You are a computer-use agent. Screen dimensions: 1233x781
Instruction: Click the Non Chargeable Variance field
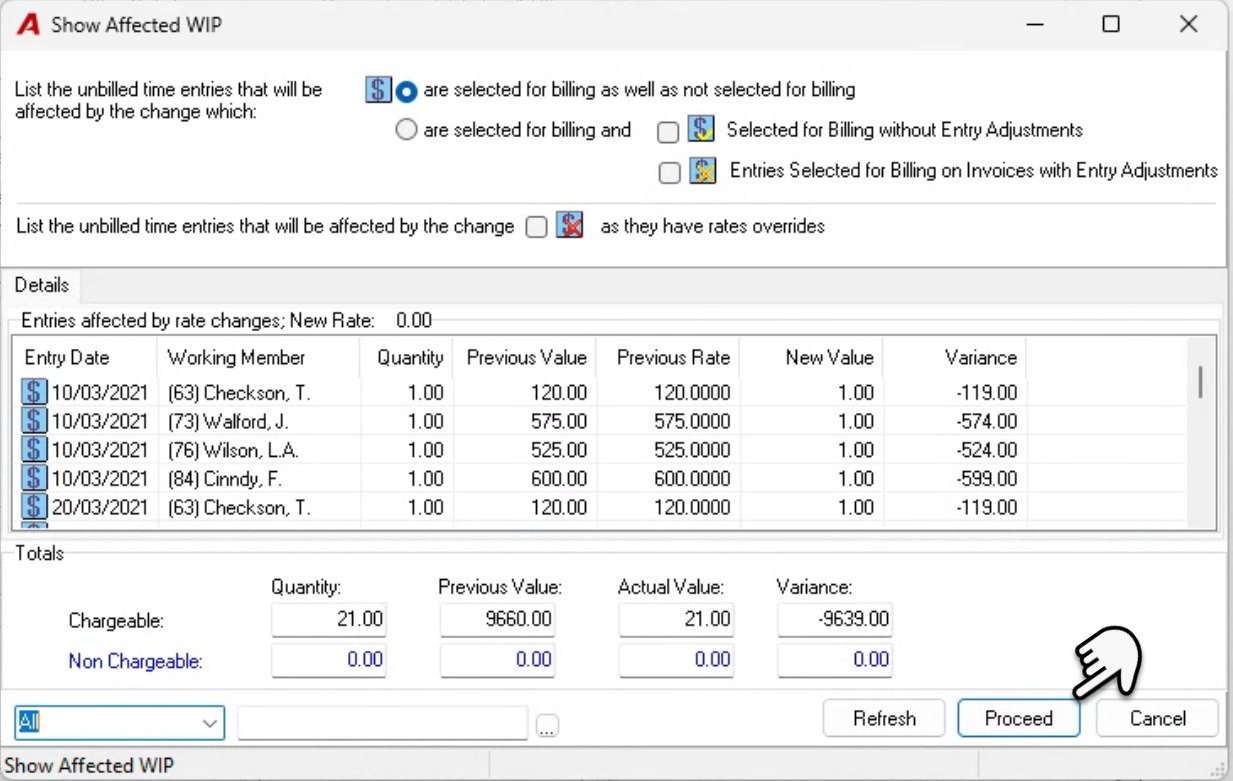point(835,660)
